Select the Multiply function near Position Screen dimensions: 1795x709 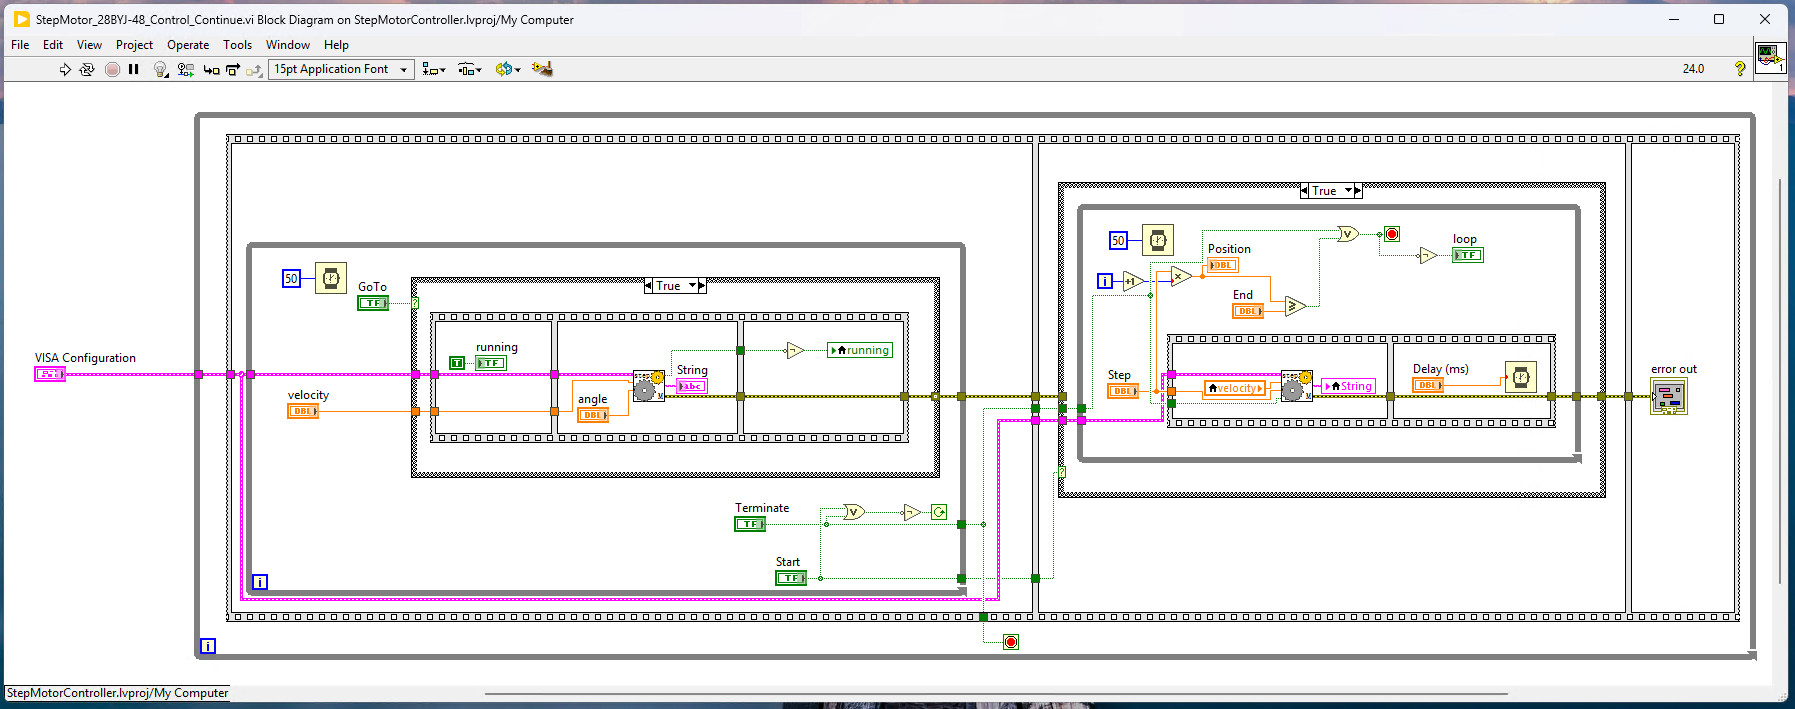1181,277
